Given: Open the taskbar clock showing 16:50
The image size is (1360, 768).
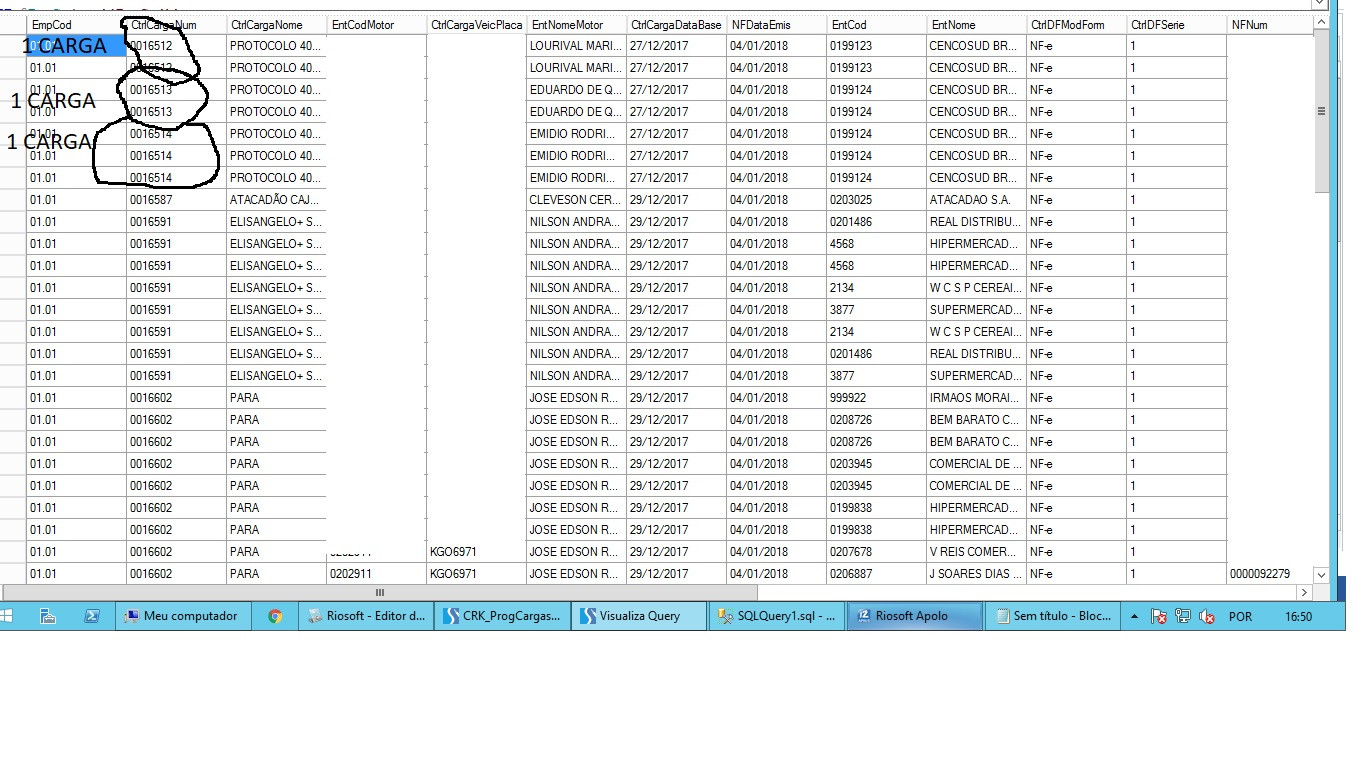Looking at the screenshot, I should (1298, 617).
